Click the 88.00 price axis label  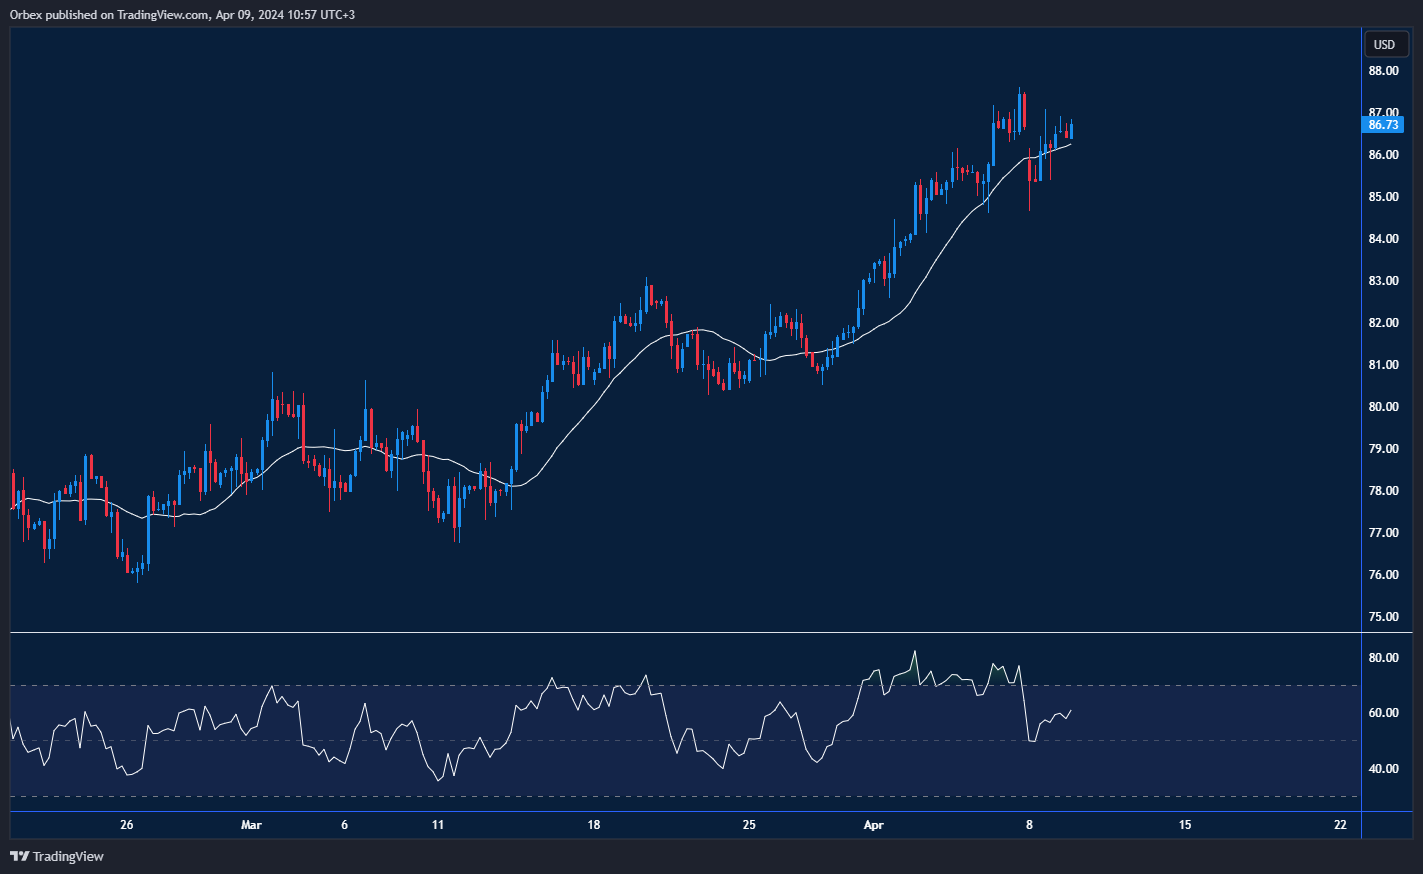(1383, 71)
